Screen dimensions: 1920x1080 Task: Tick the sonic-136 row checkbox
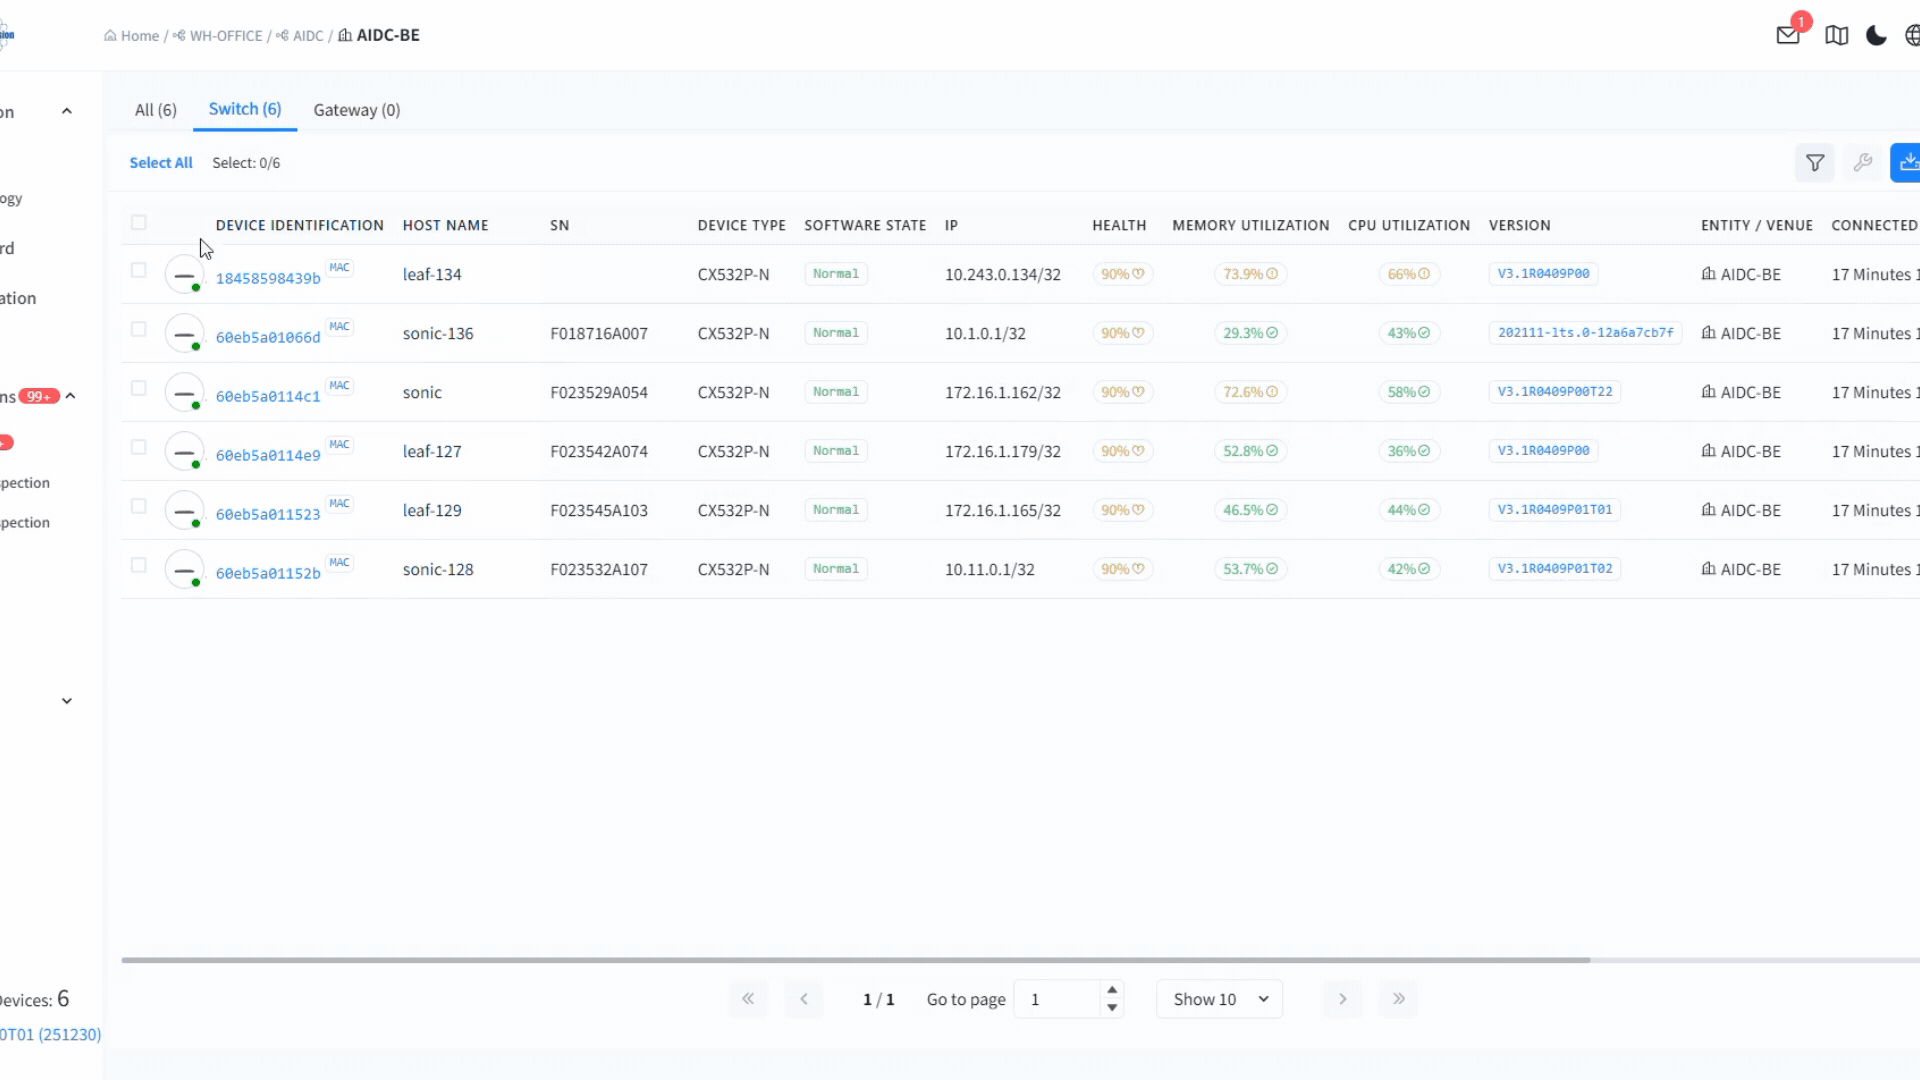[x=139, y=329]
